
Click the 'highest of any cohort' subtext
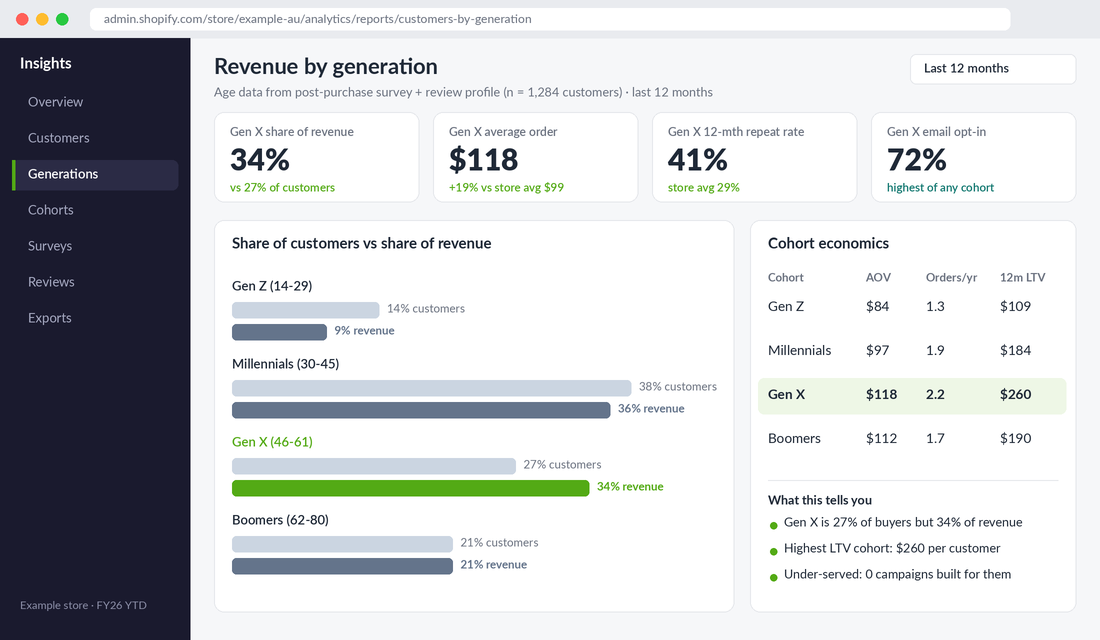pos(940,187)
